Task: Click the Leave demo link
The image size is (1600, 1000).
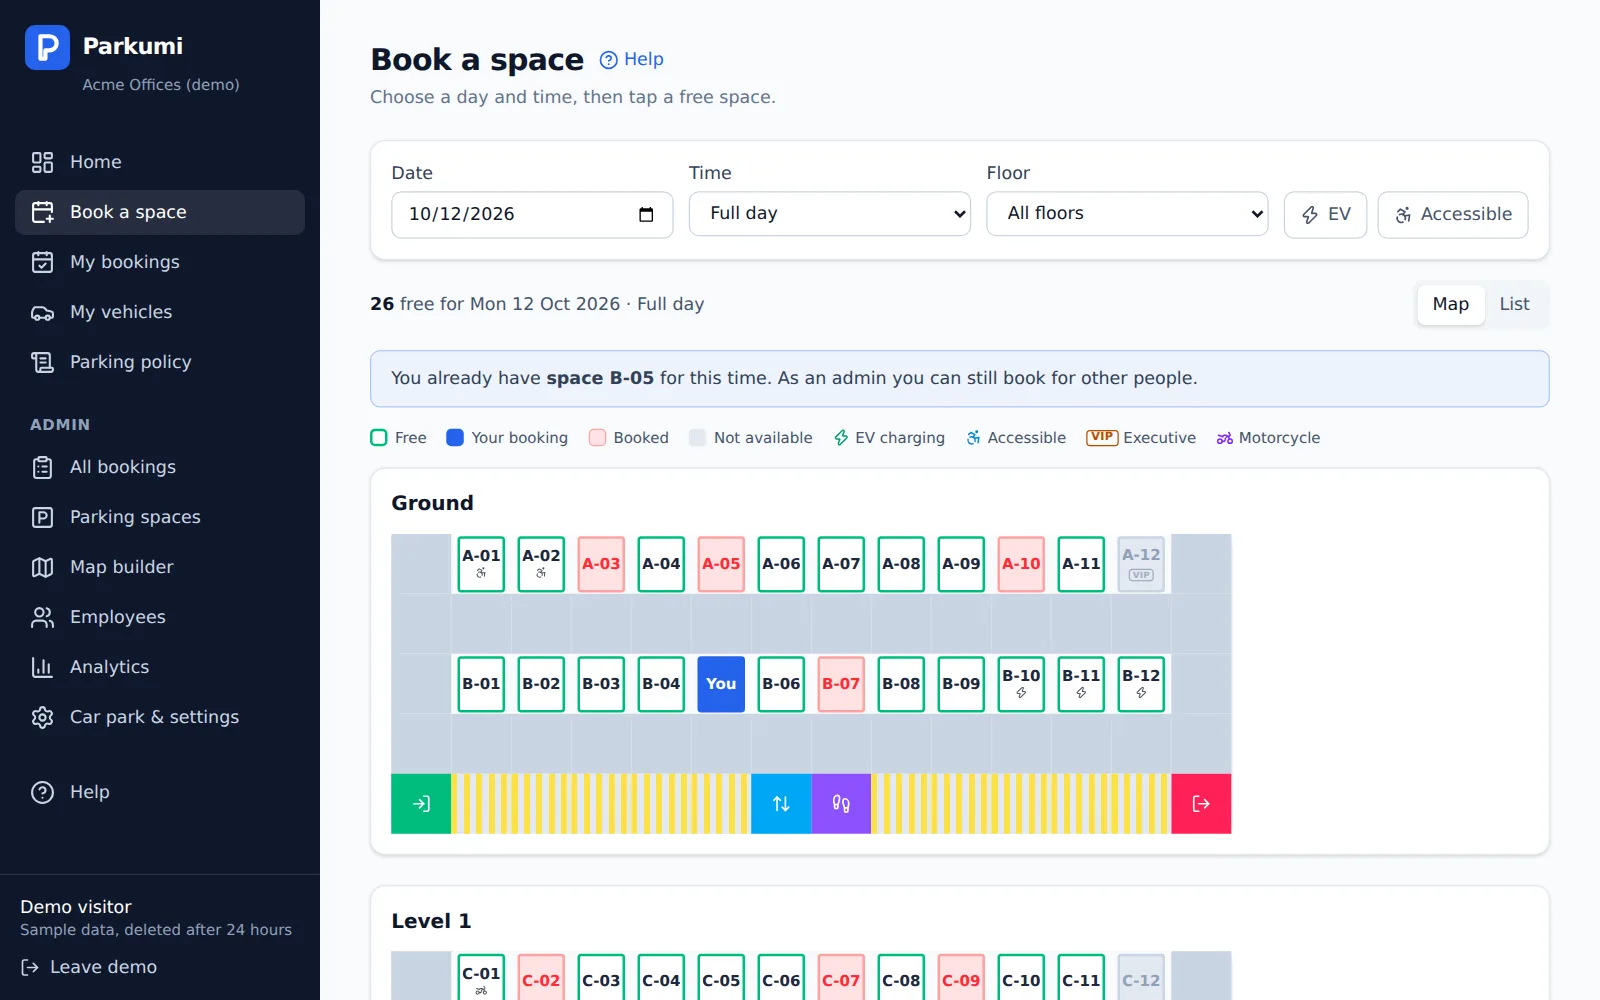Action: pos(89,967)
